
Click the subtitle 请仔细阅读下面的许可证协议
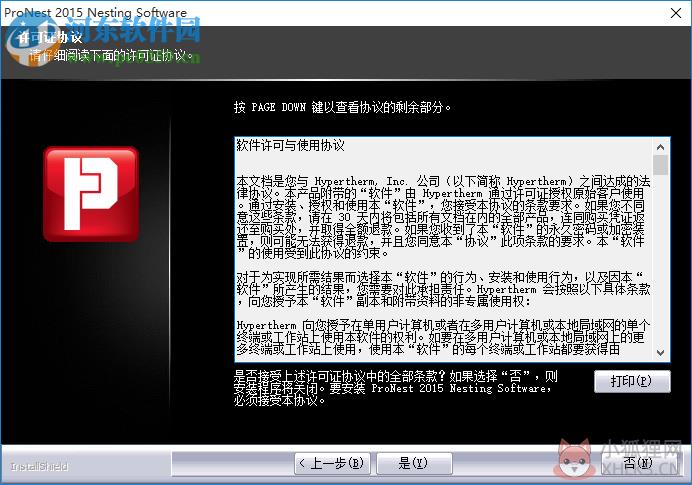click(111, 55)
